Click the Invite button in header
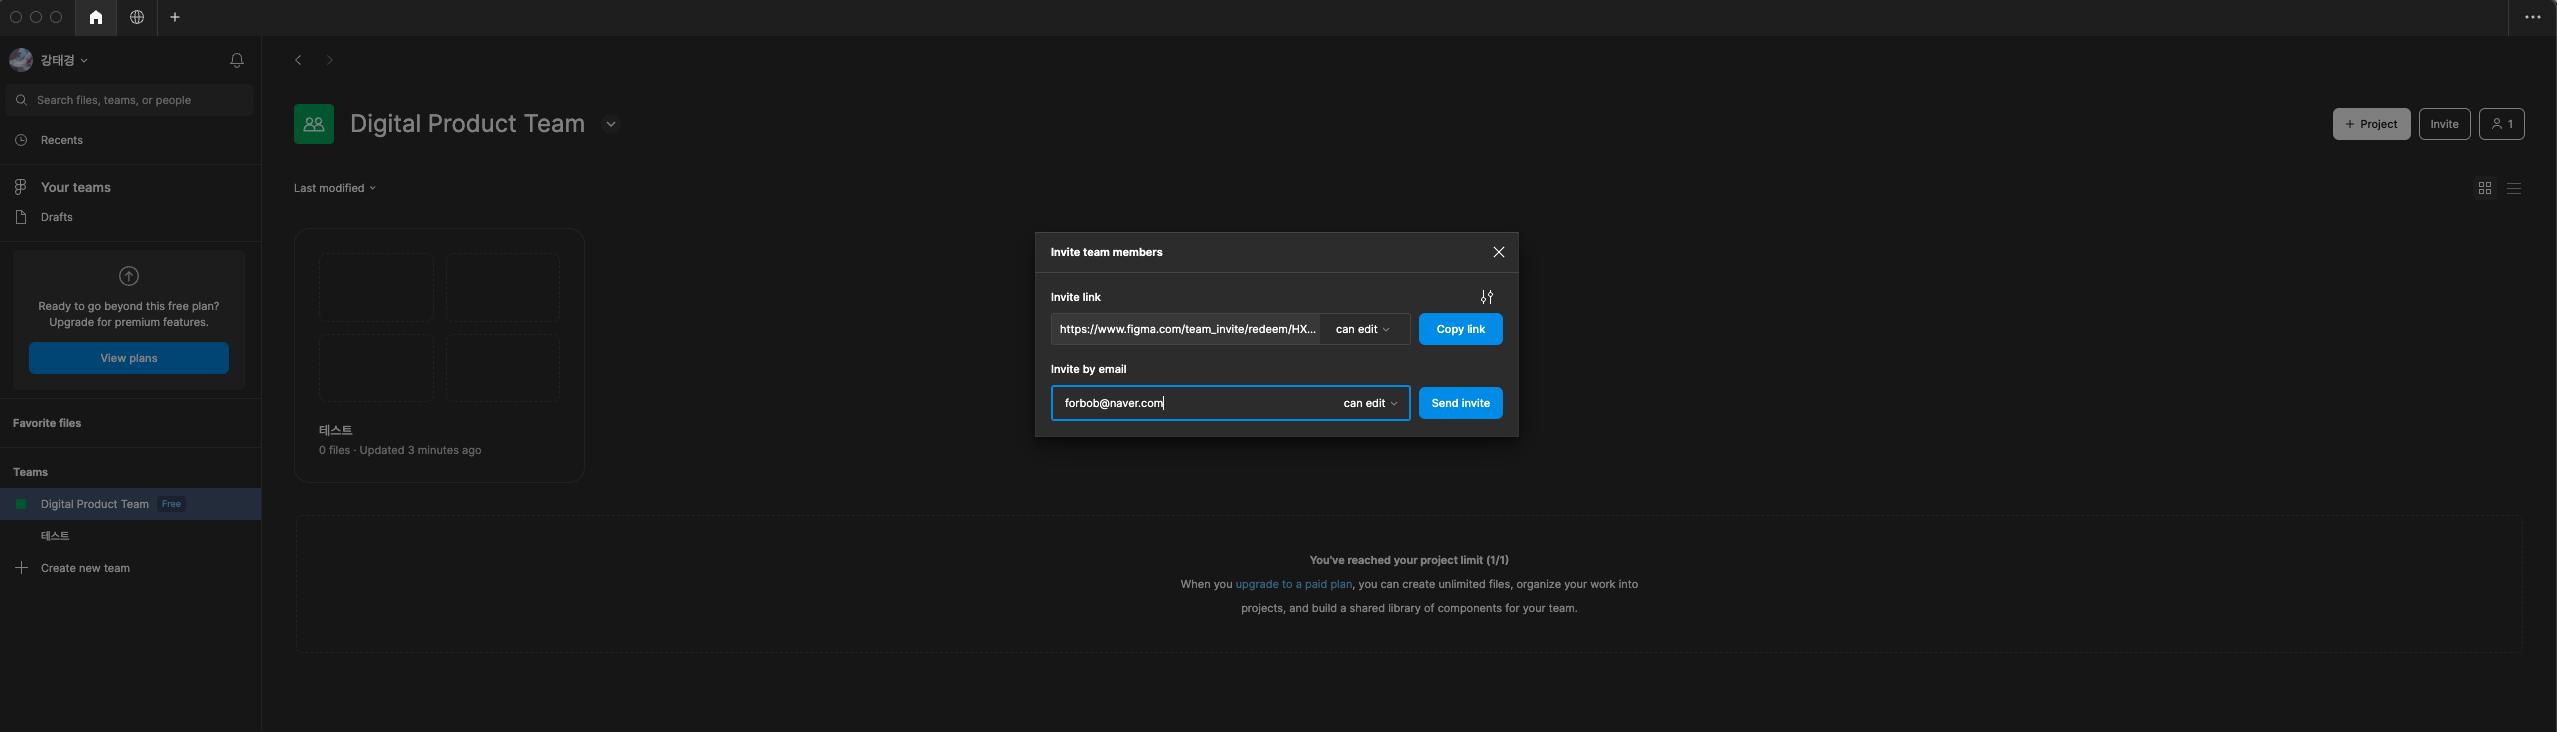This screenshot has height=732, width=2557. coord(2444,124)
